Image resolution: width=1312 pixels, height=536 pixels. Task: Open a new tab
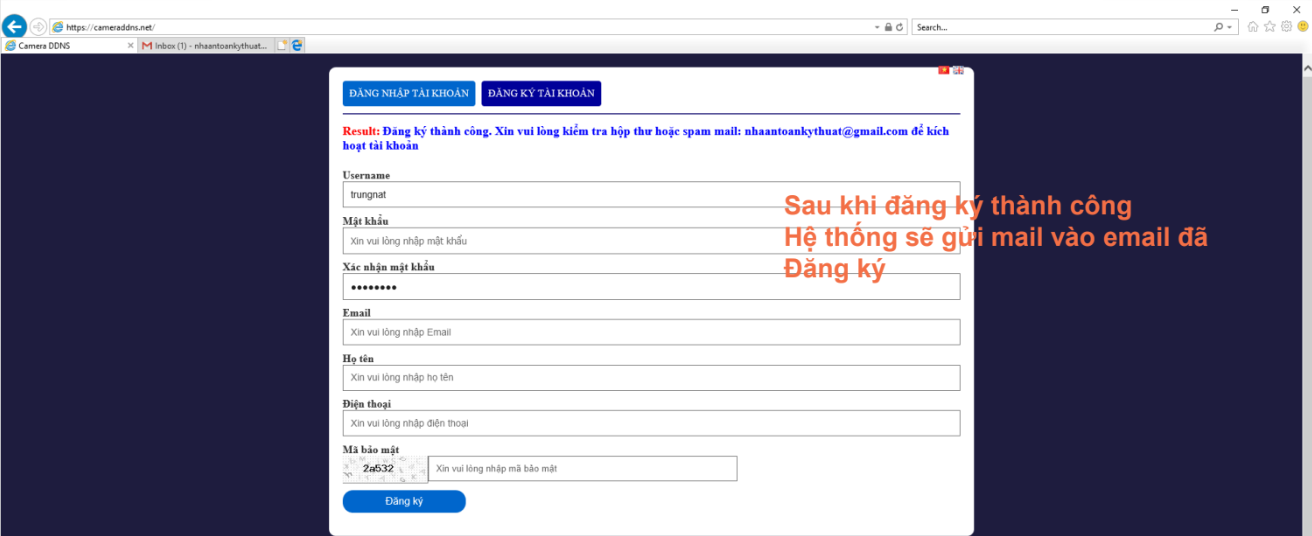click(282, 45)
